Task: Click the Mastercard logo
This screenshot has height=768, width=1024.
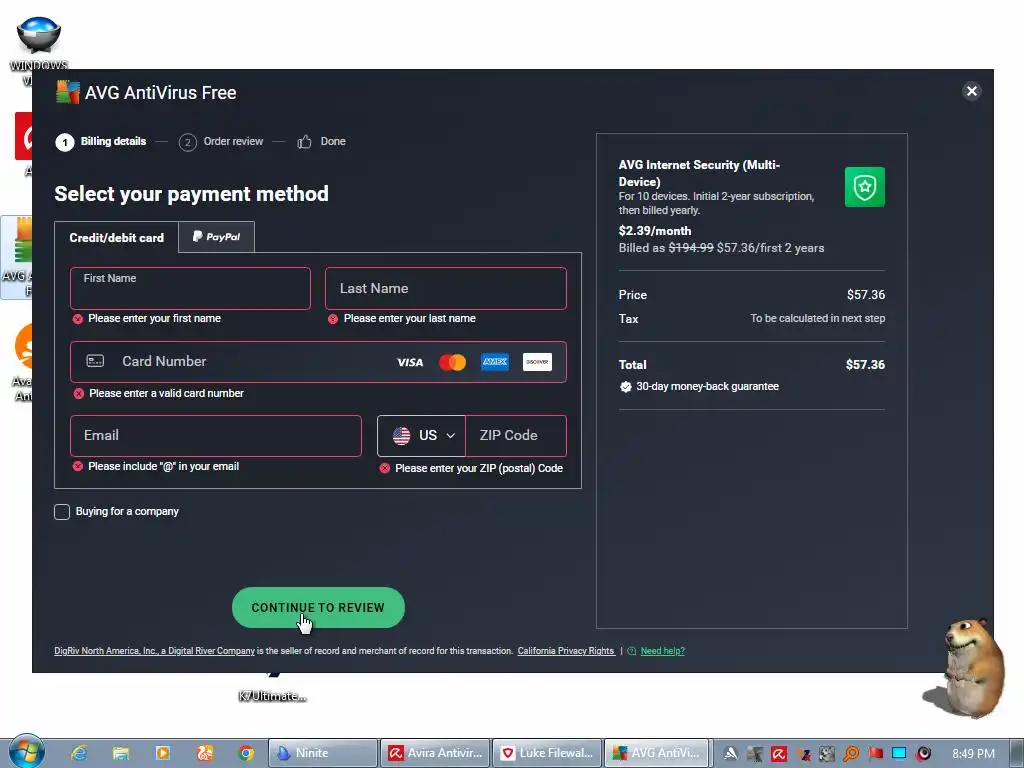Action: pos(452,362)
